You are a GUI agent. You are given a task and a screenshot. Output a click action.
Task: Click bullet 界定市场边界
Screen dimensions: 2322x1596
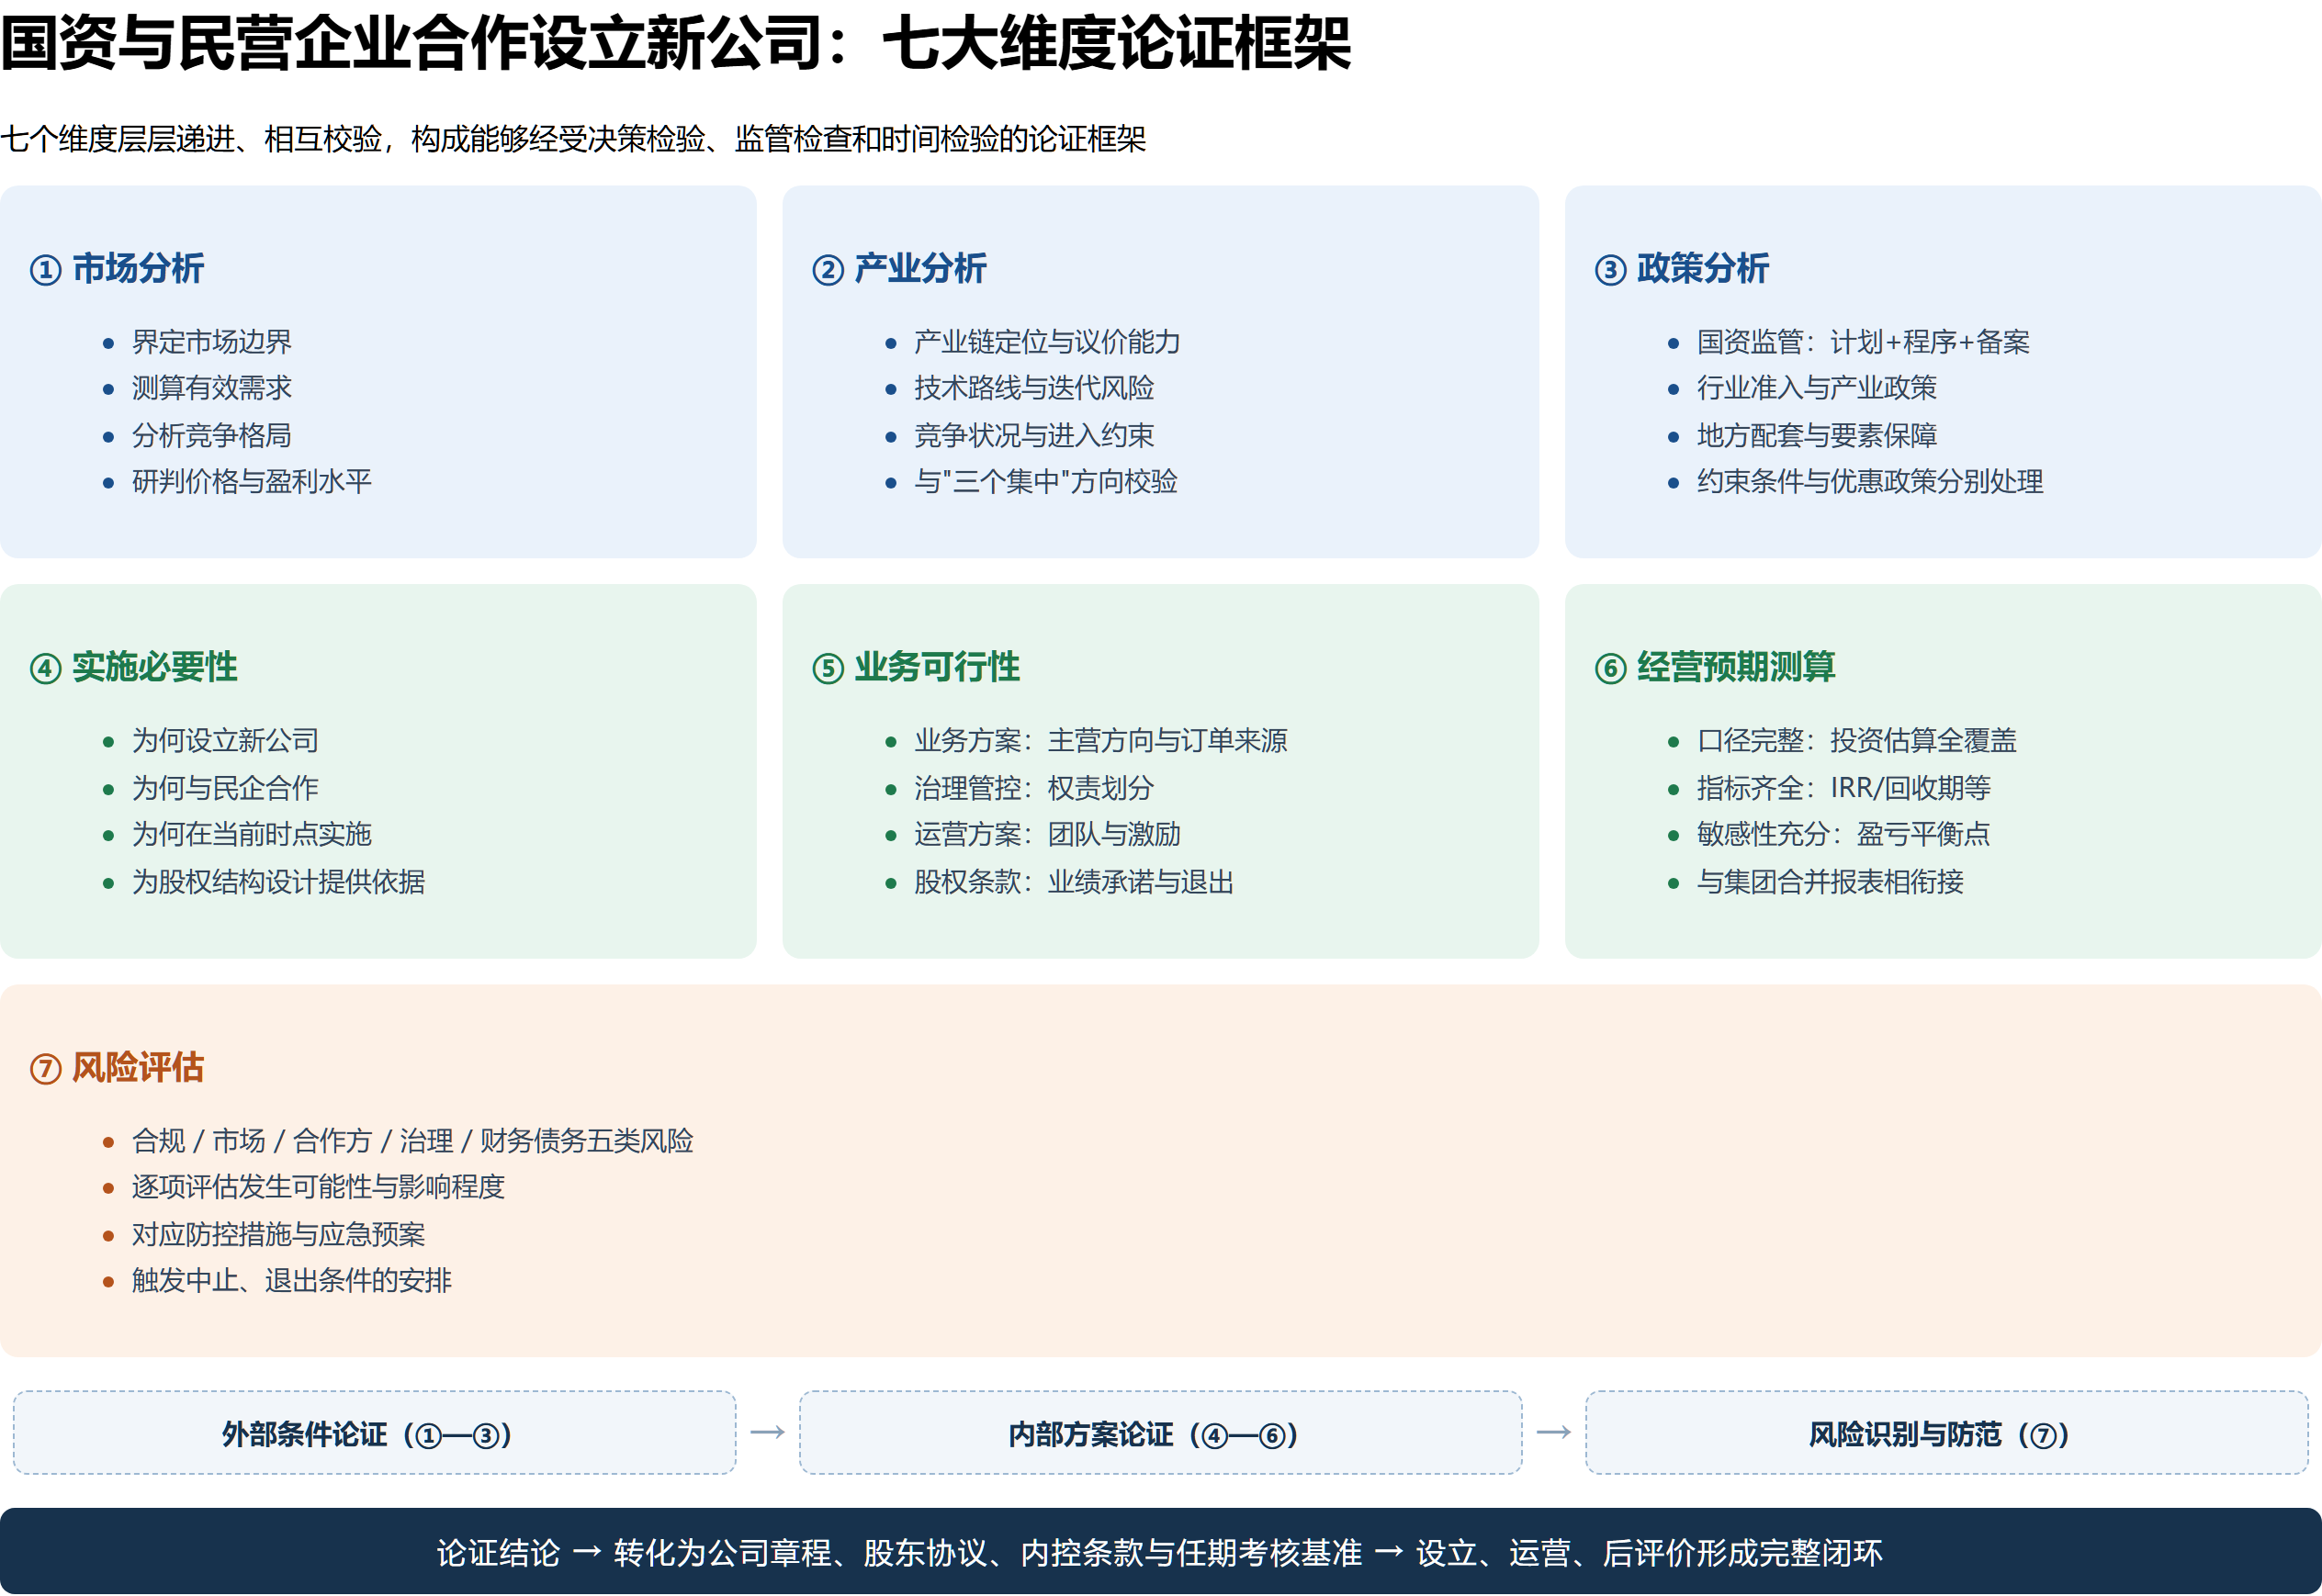click(212, 342)
